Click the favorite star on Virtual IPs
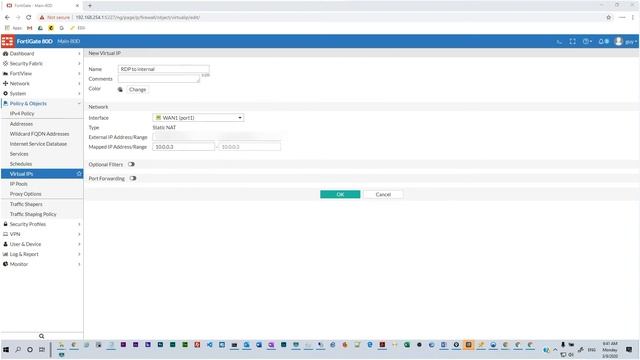The height and width of the screenshot is (360, 640). click(x=79, y=174)
